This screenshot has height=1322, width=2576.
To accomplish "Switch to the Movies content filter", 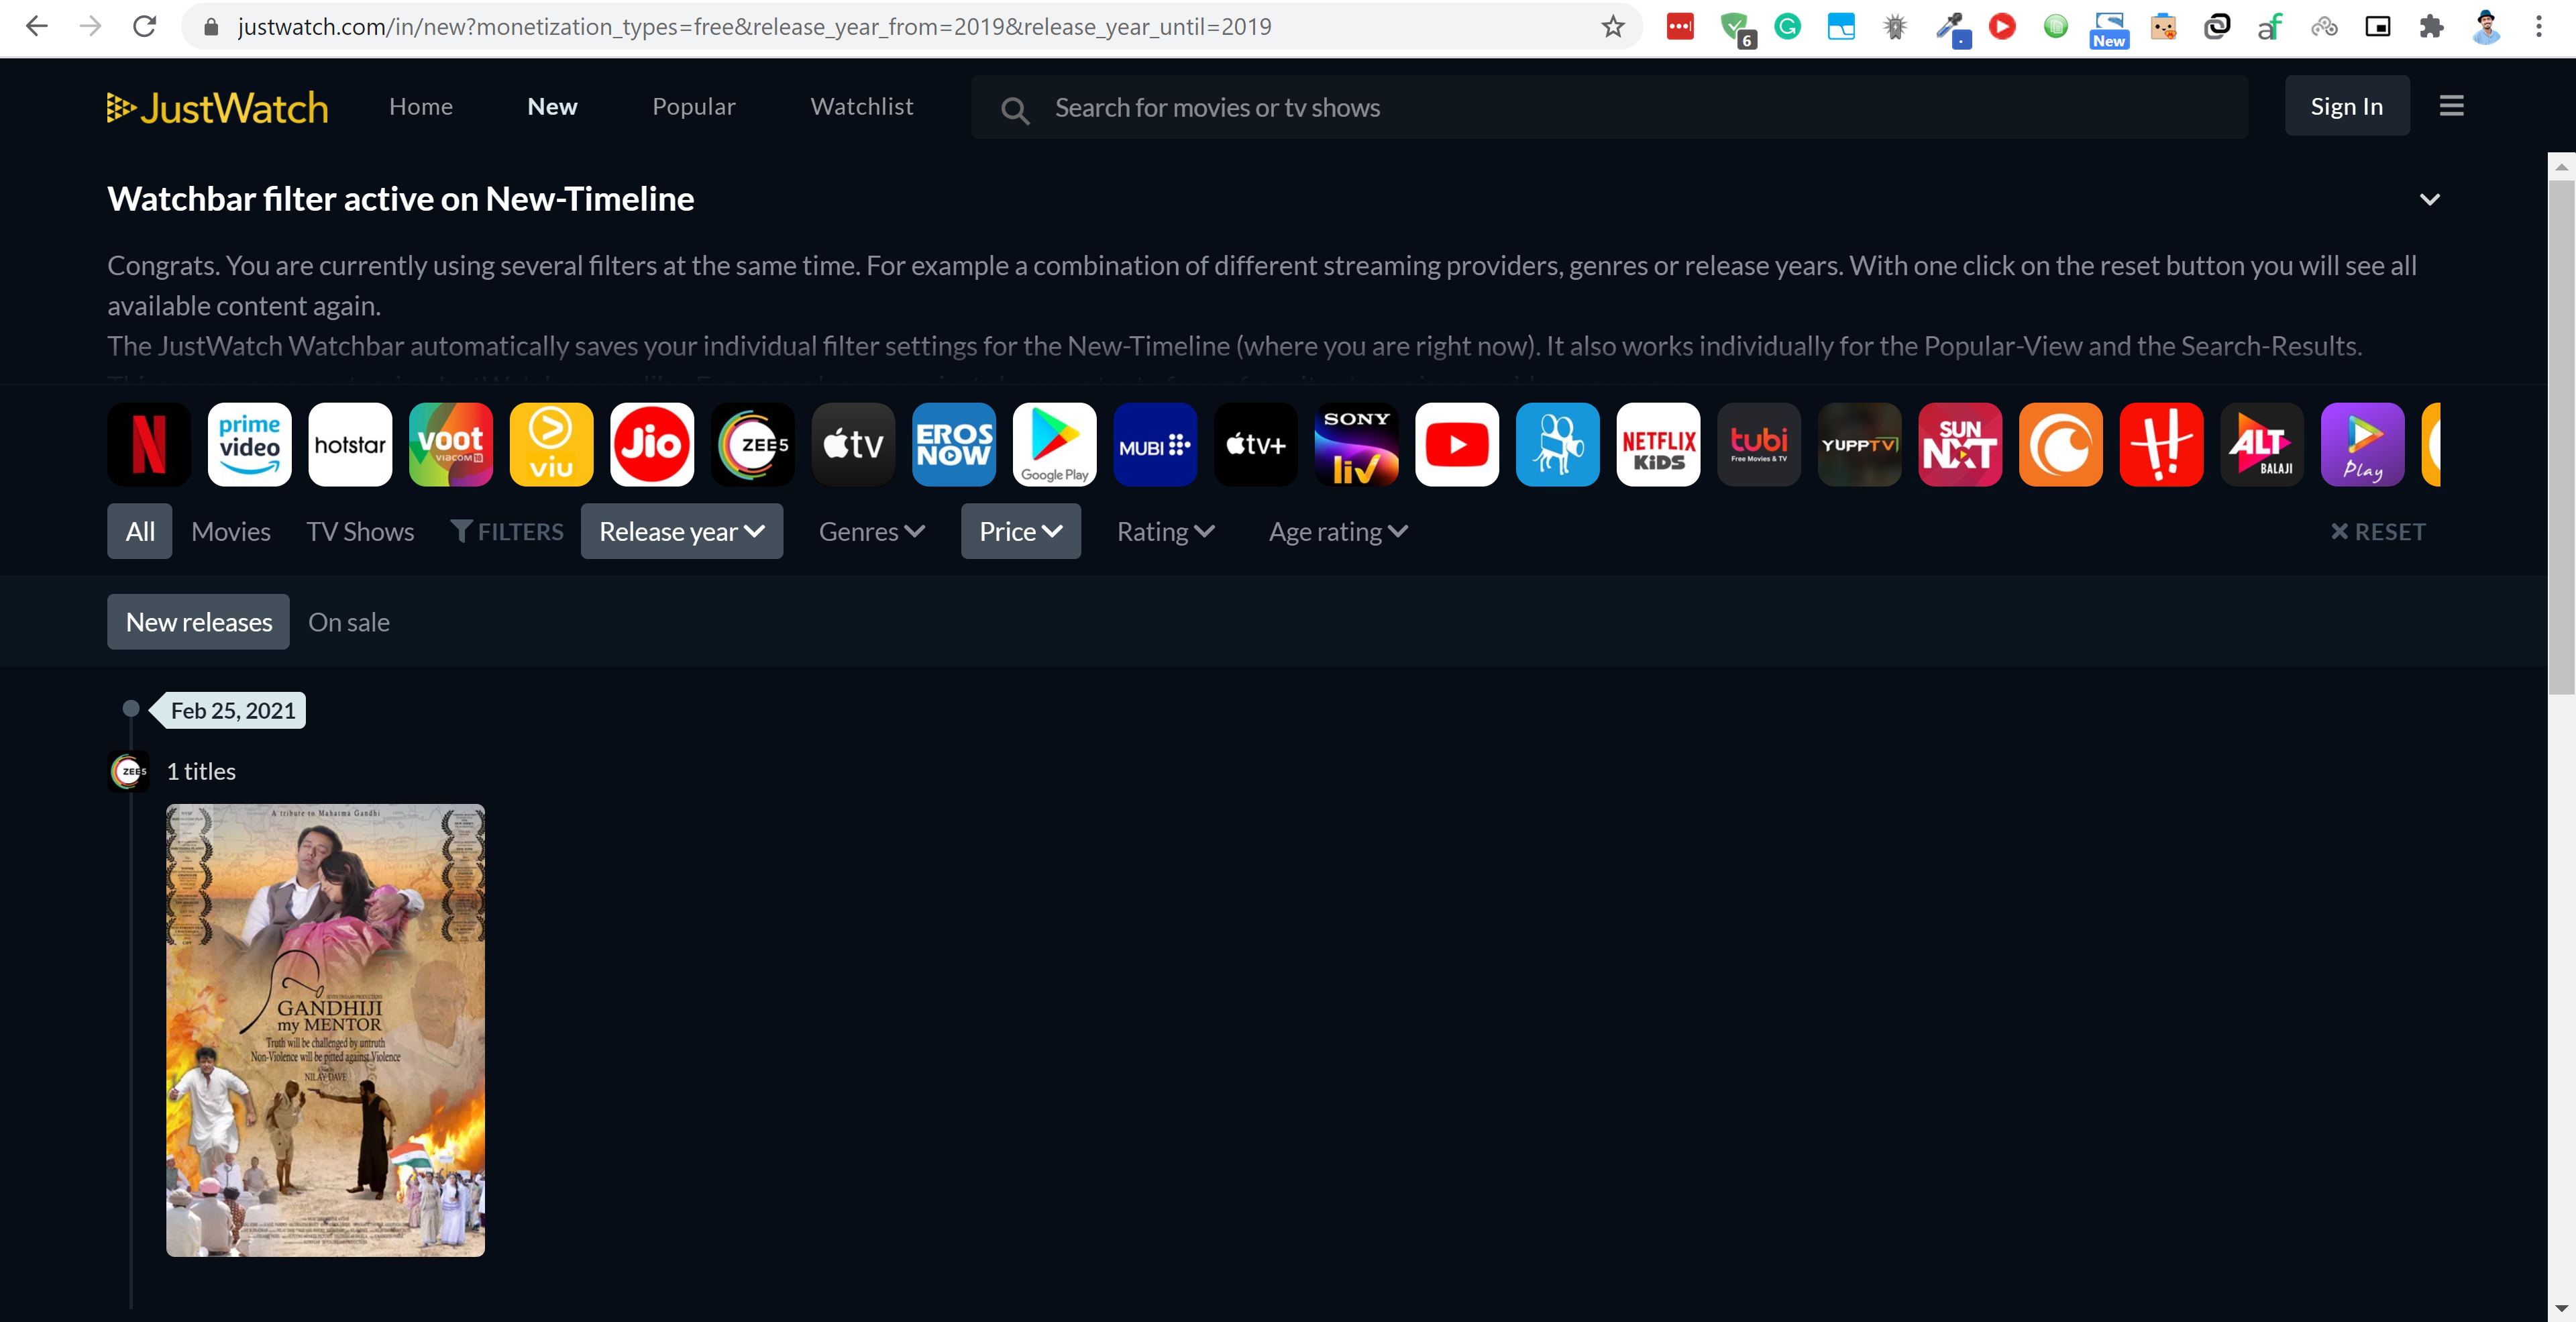I will coord(231,531).
